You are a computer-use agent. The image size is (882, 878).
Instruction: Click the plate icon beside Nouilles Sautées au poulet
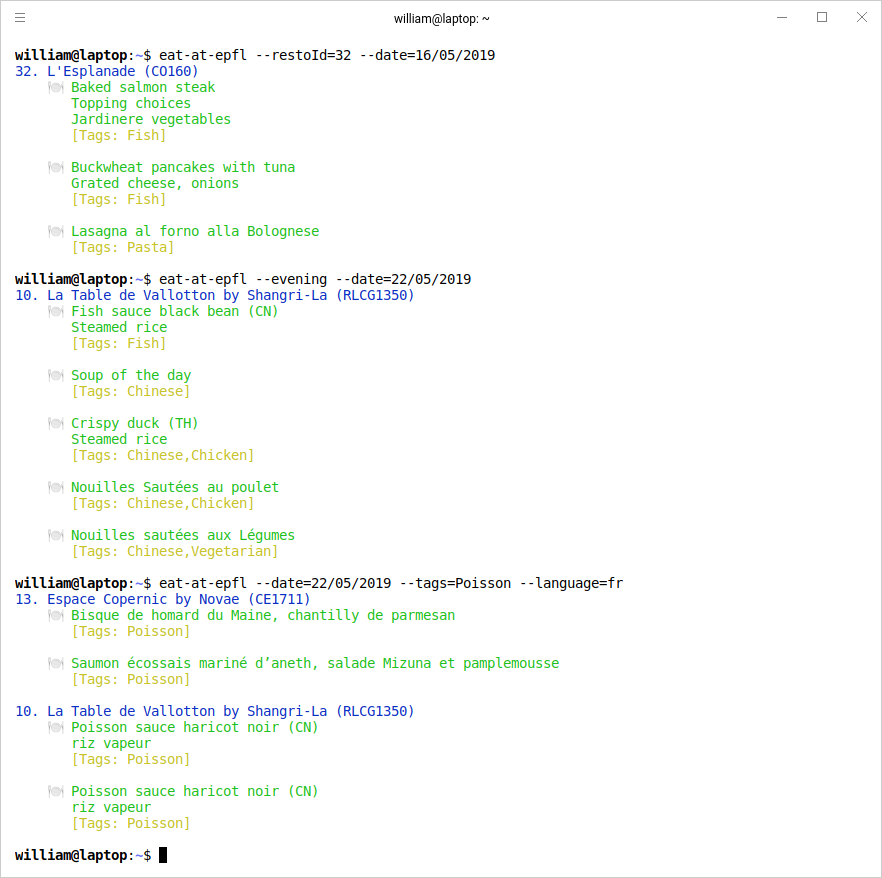(x=56, y=488)
